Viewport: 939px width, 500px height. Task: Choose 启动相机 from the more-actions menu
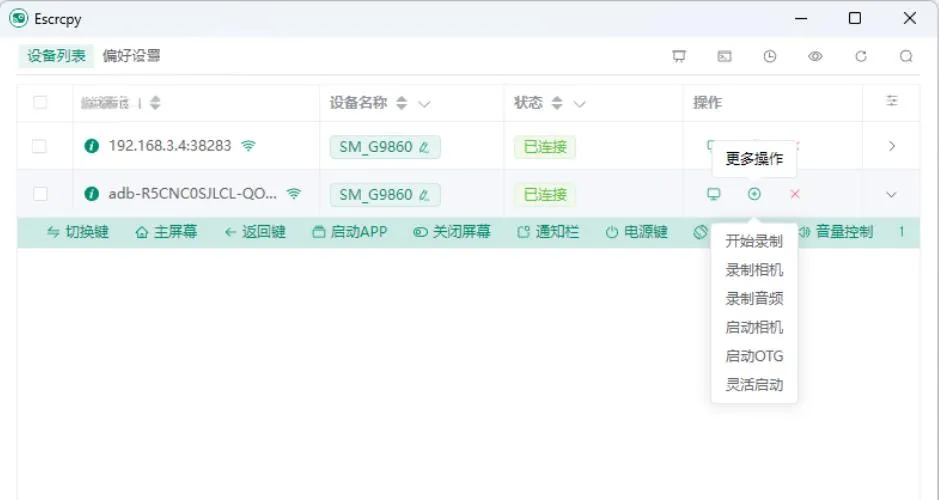click(x=754, y=328)
